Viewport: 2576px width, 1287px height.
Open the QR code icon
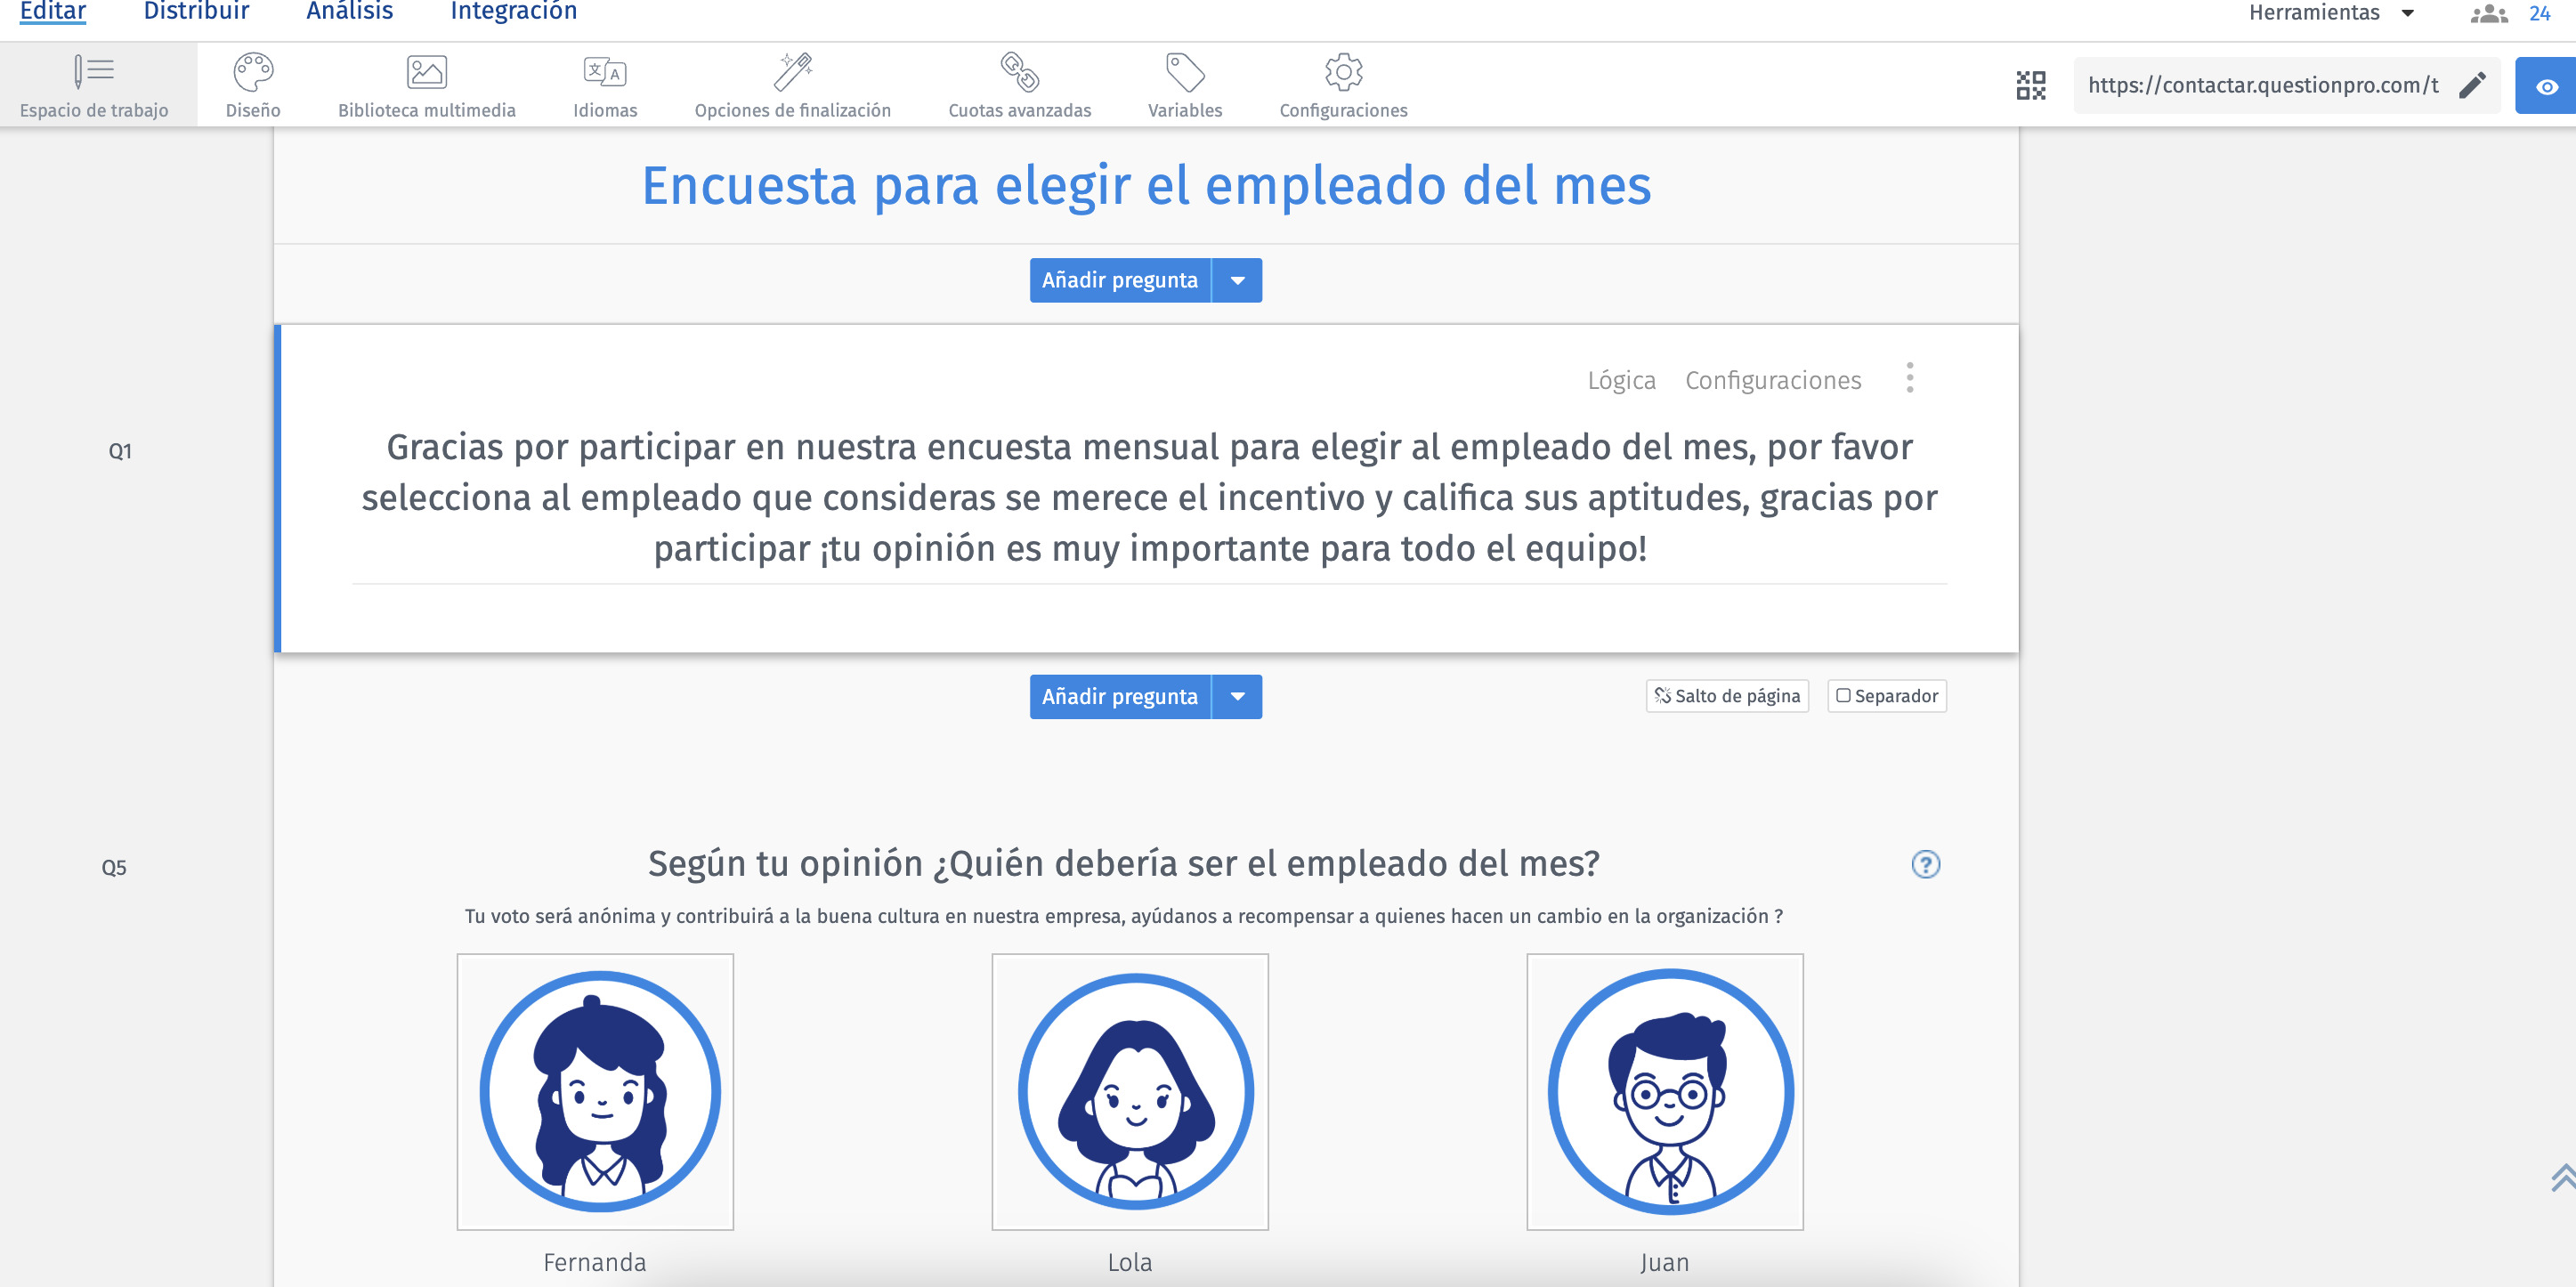coord(2030,86)
